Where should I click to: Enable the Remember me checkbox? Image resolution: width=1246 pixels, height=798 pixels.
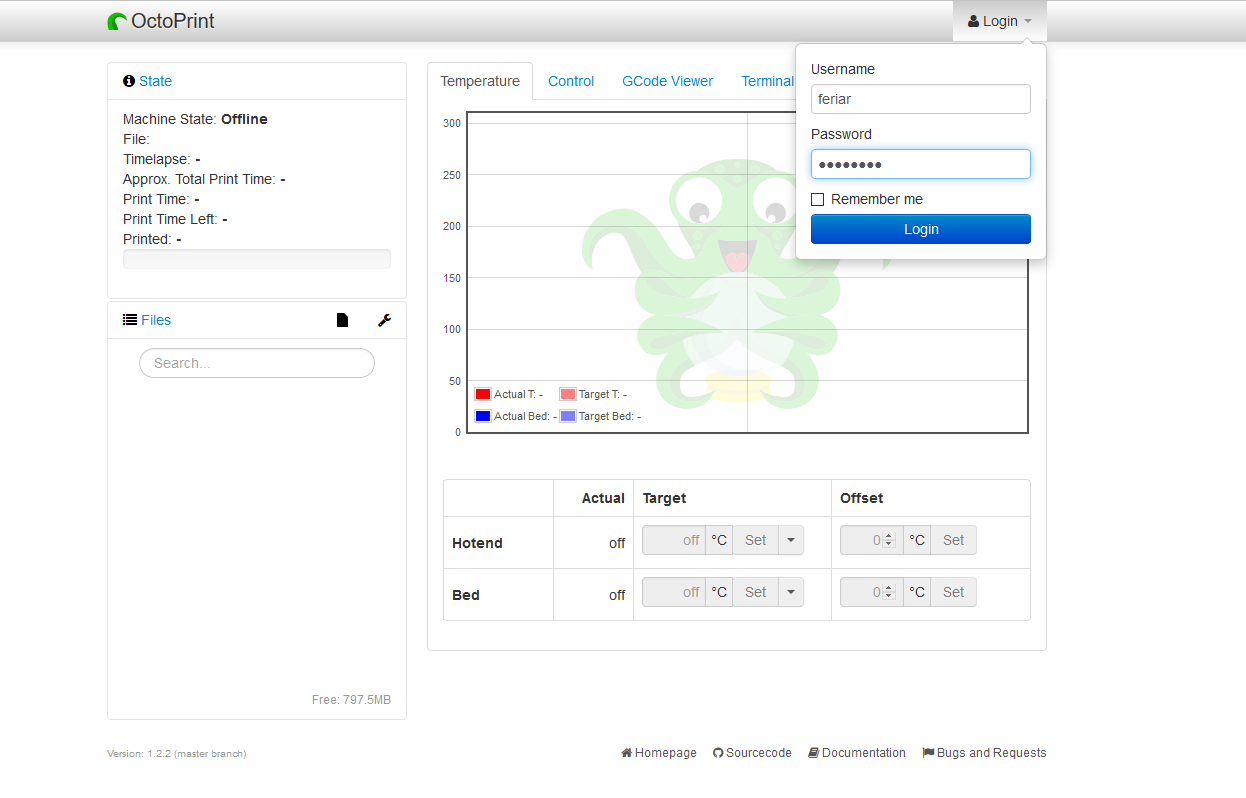click(818, 199)
